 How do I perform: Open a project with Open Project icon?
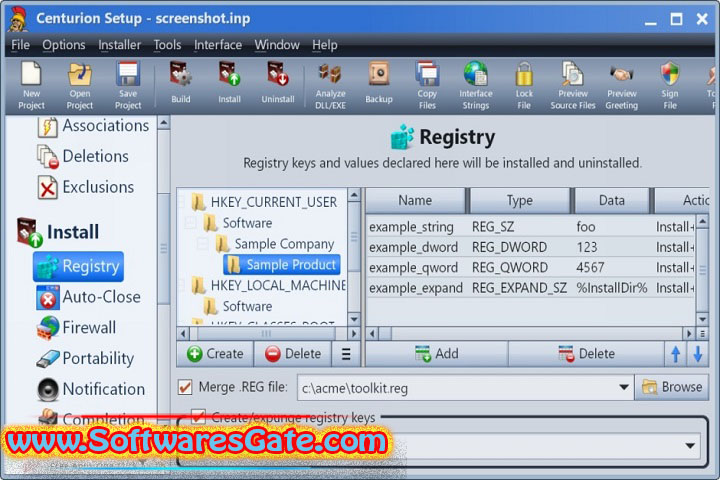pos(80,86)
